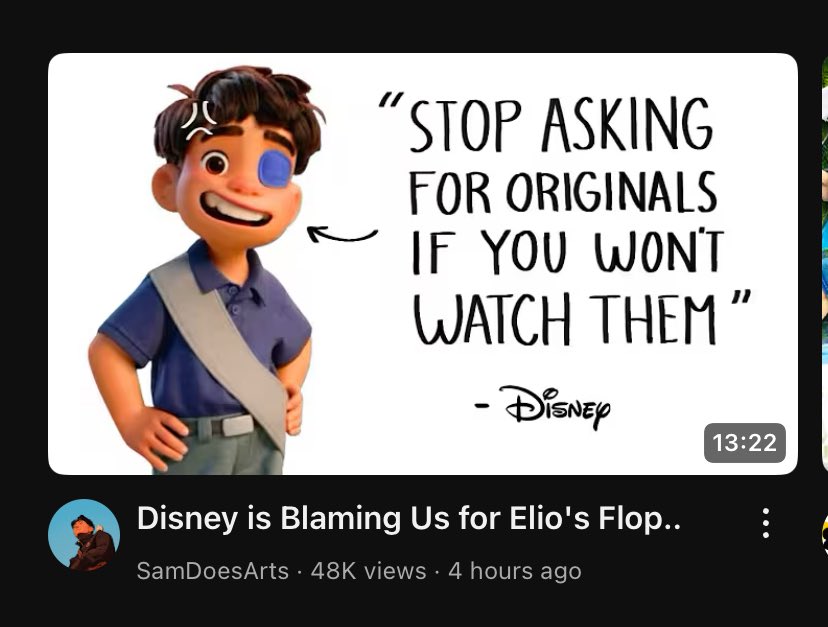Open the SamDoesArts channel avatar
Screen dimensions: 828x627
84,535
